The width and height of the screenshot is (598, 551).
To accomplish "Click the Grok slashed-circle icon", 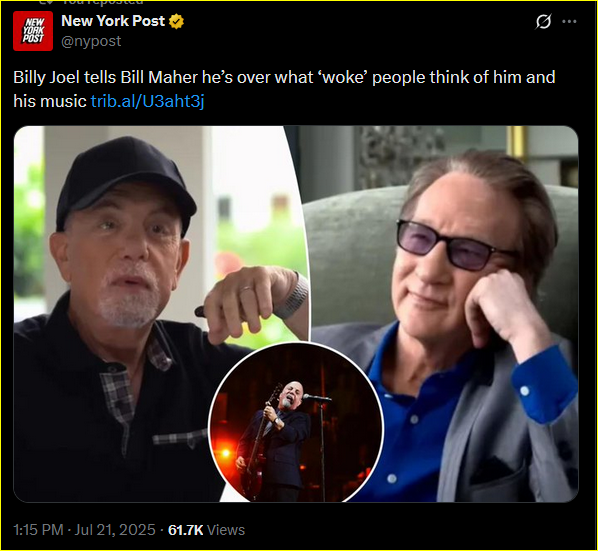I will [543, 21].
